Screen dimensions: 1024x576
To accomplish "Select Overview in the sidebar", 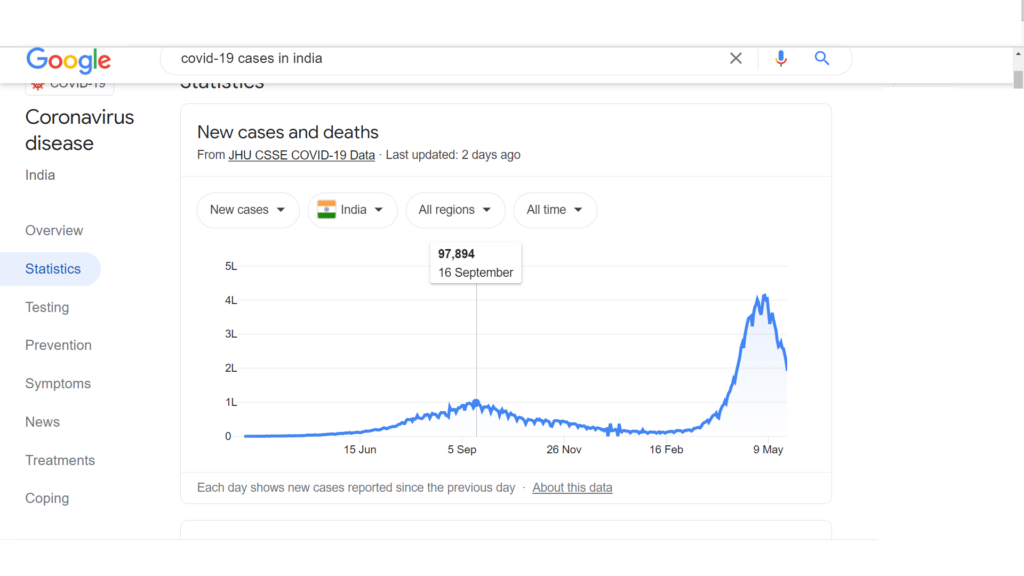I will tap(54, 231).
